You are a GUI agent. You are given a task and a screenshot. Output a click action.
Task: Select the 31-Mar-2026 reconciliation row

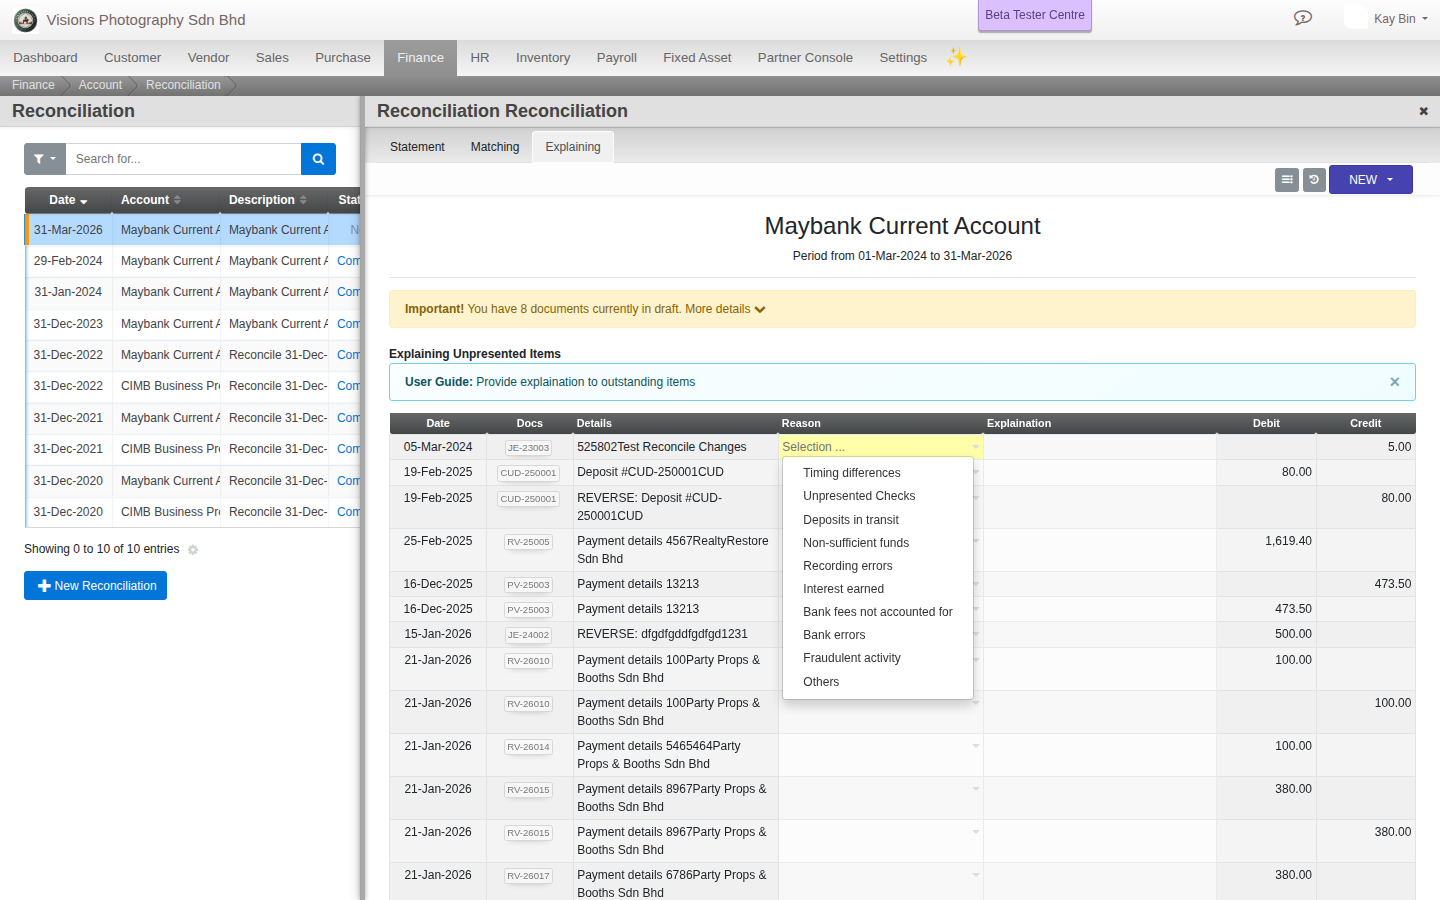(x=192, y=230)
